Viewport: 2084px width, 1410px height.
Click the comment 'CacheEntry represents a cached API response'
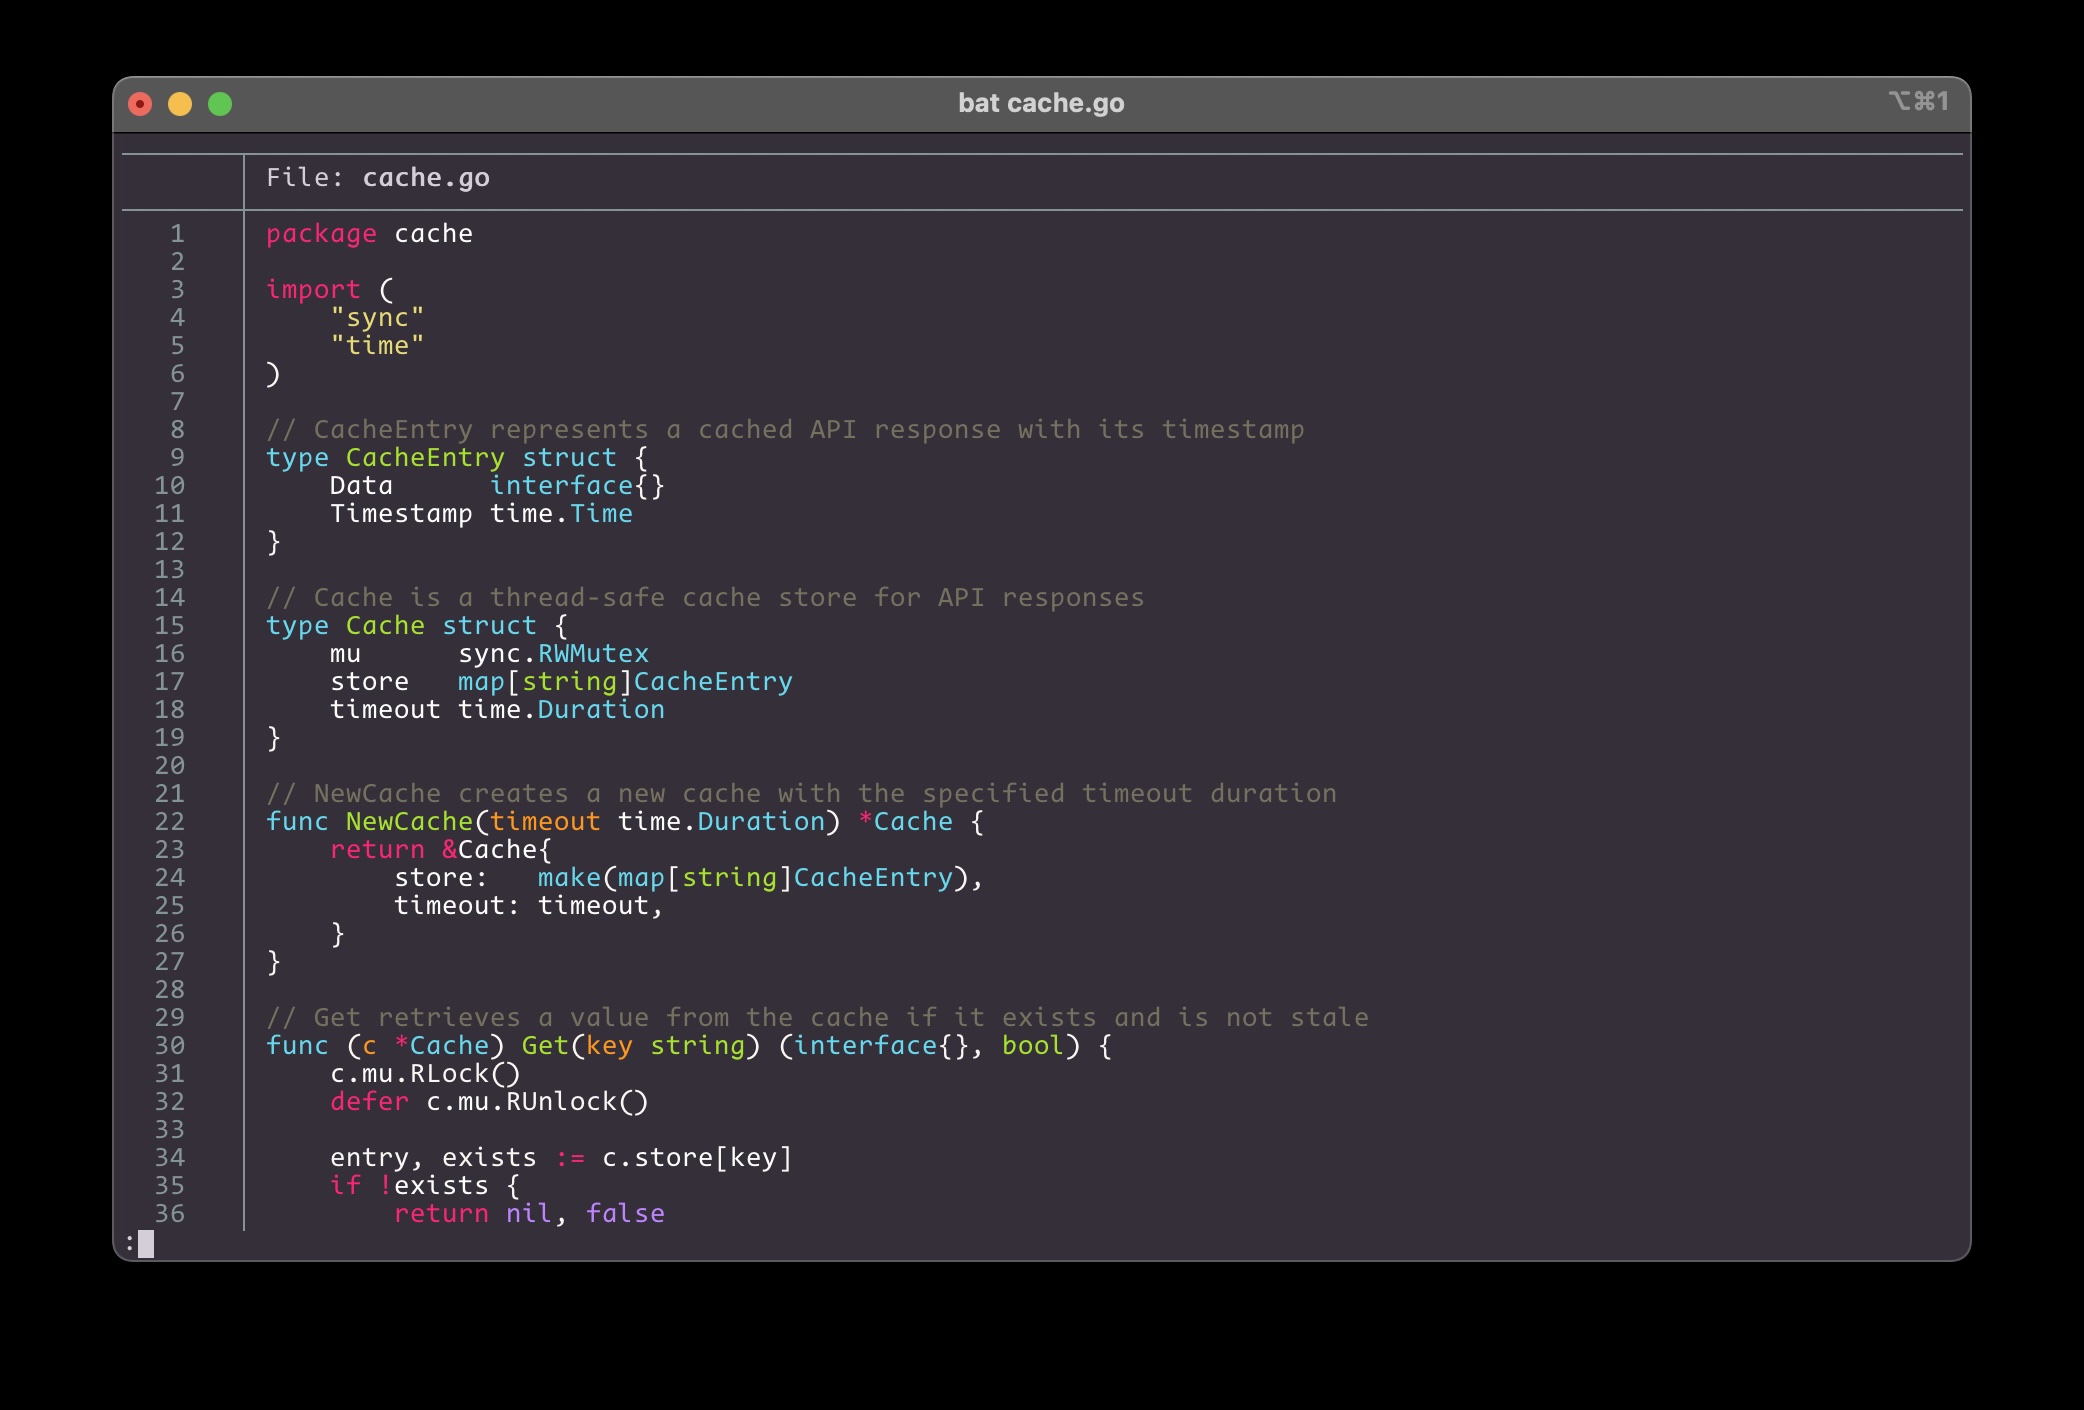[x=657, y=430]
